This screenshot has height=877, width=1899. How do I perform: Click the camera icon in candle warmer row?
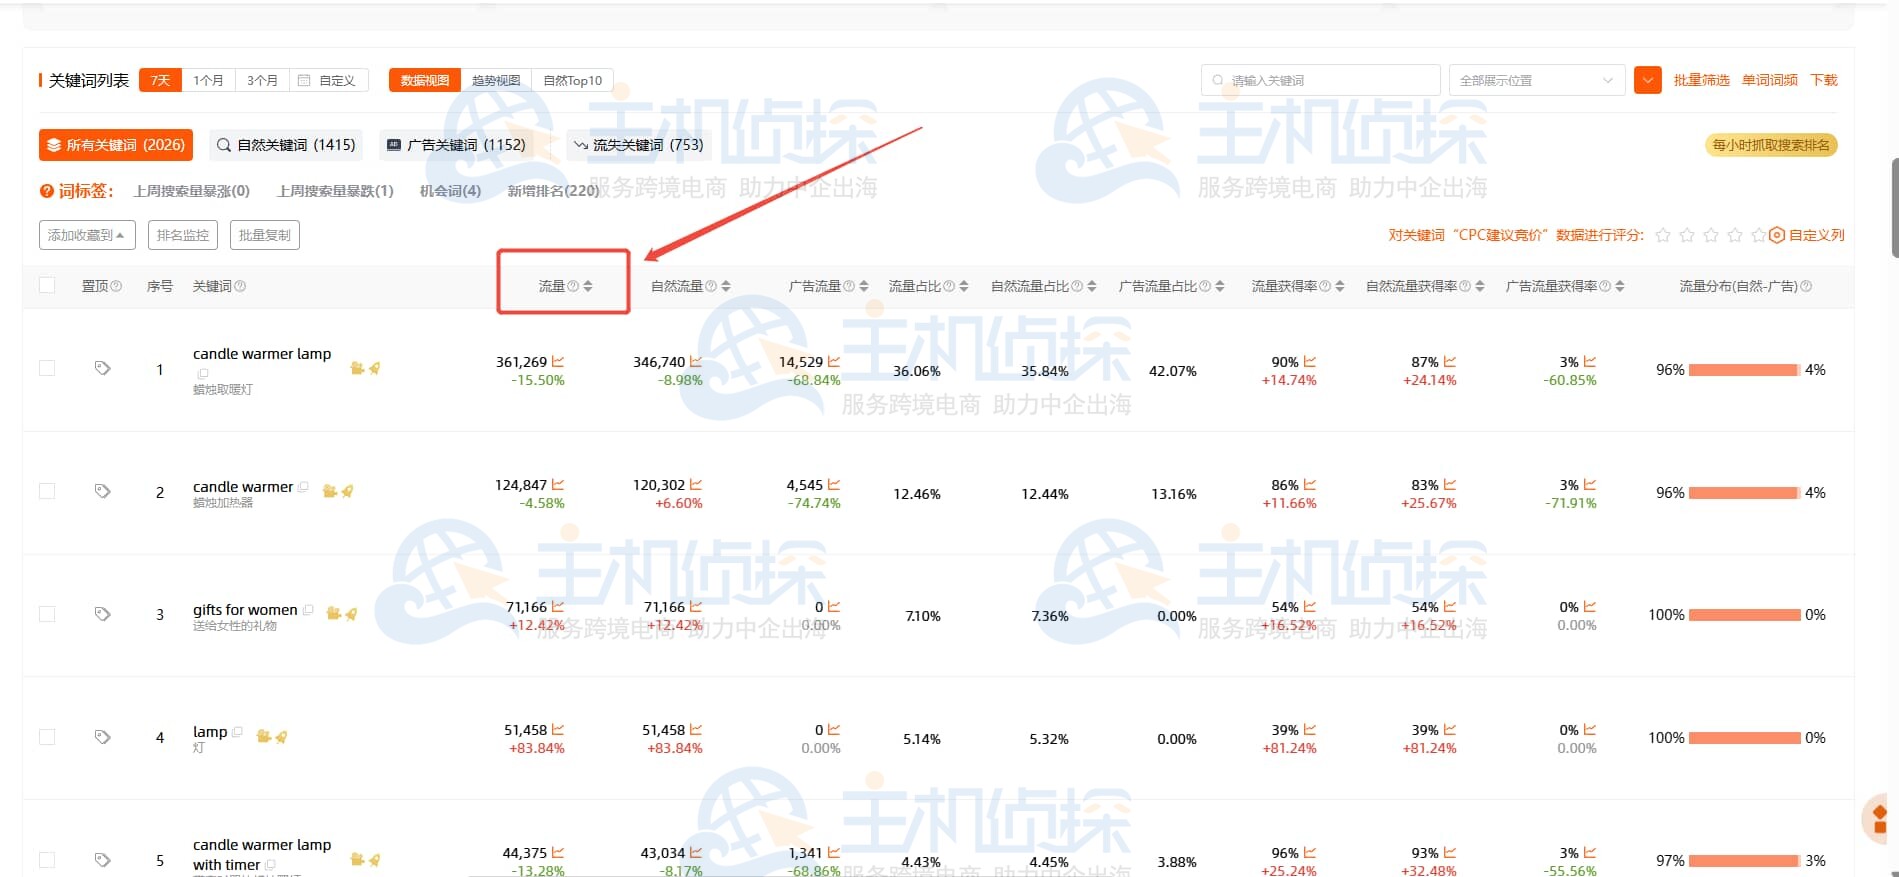tap(329, 491)
